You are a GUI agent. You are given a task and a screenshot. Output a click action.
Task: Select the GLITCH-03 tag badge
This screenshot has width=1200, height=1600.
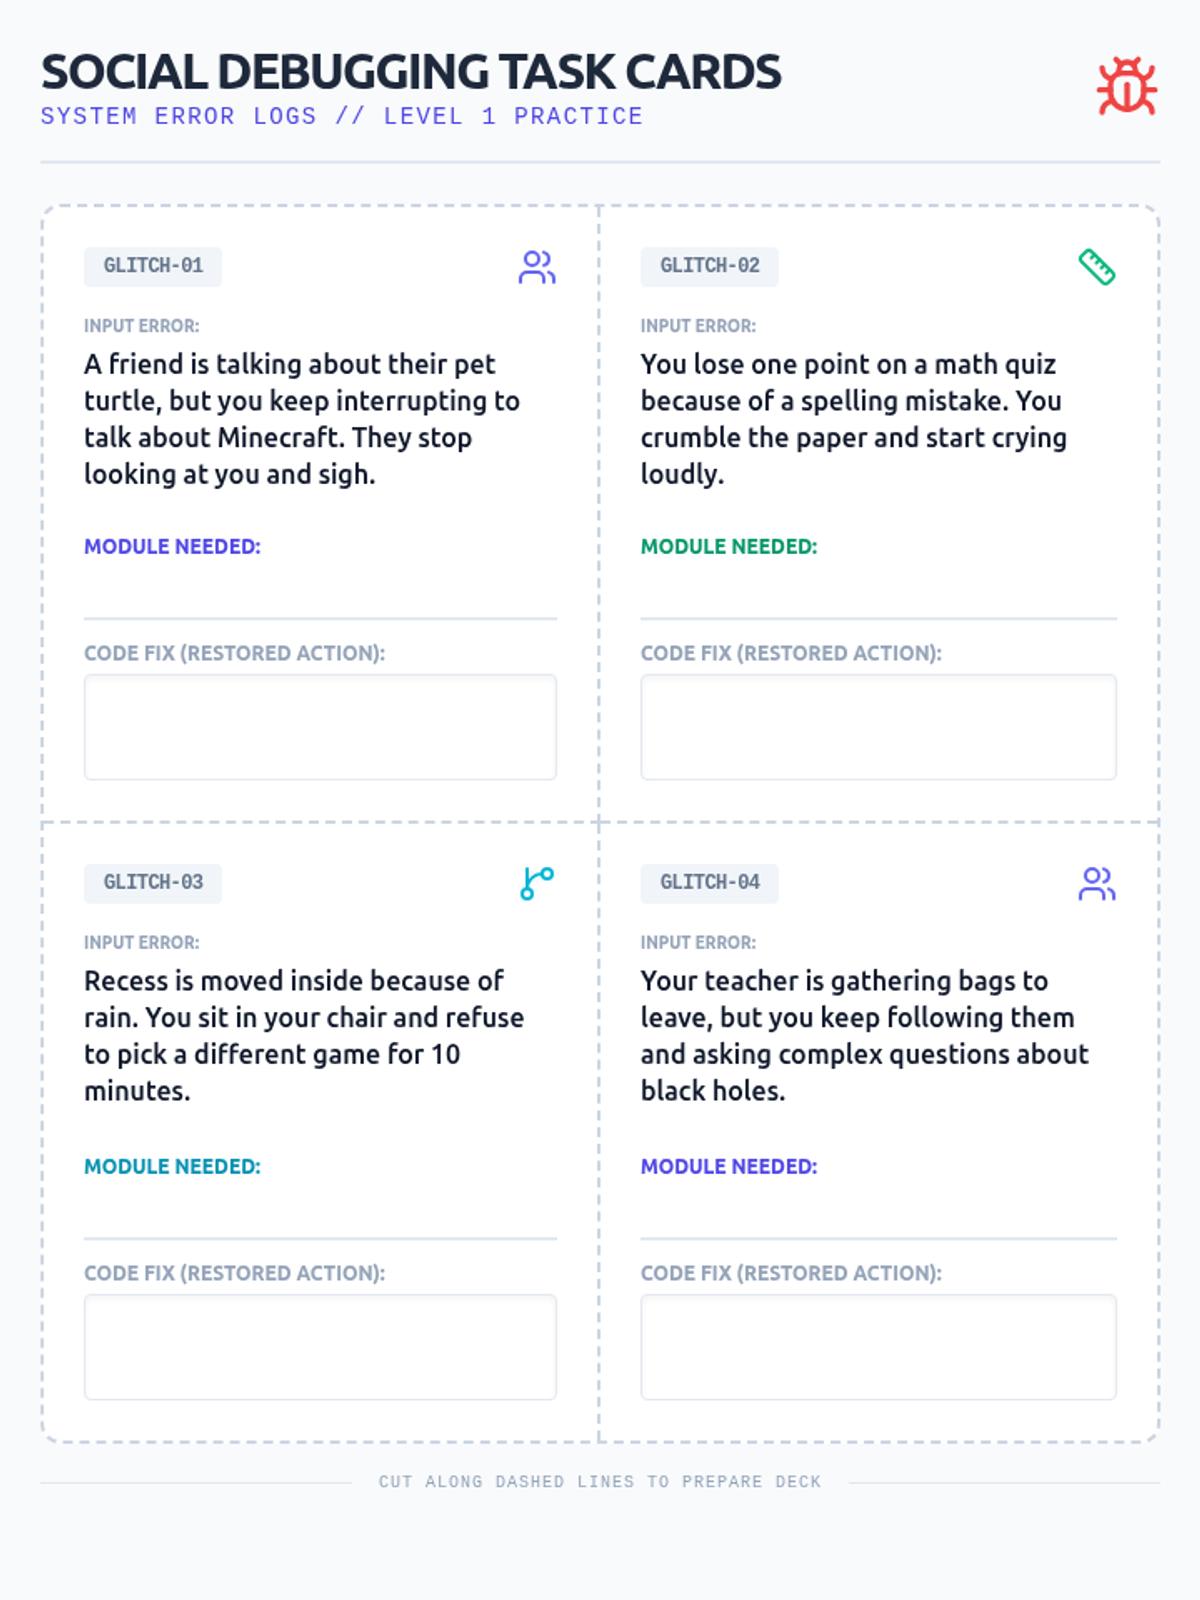click(x=153, y=883)
